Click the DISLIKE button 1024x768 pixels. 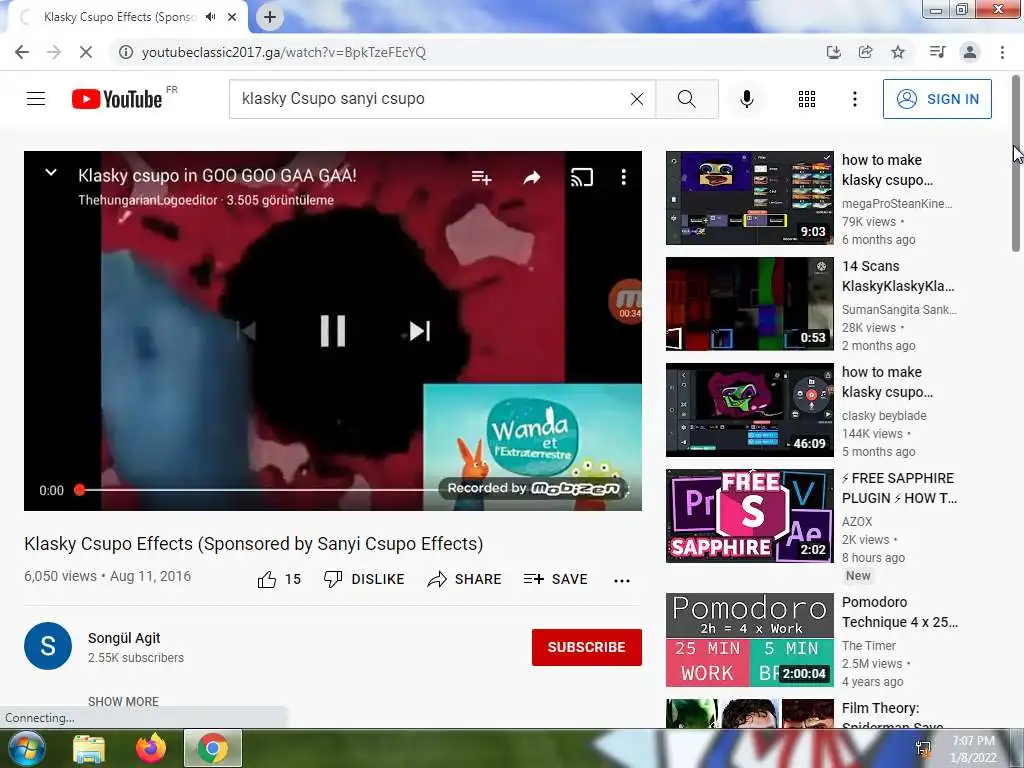click(x=364, y=579)
